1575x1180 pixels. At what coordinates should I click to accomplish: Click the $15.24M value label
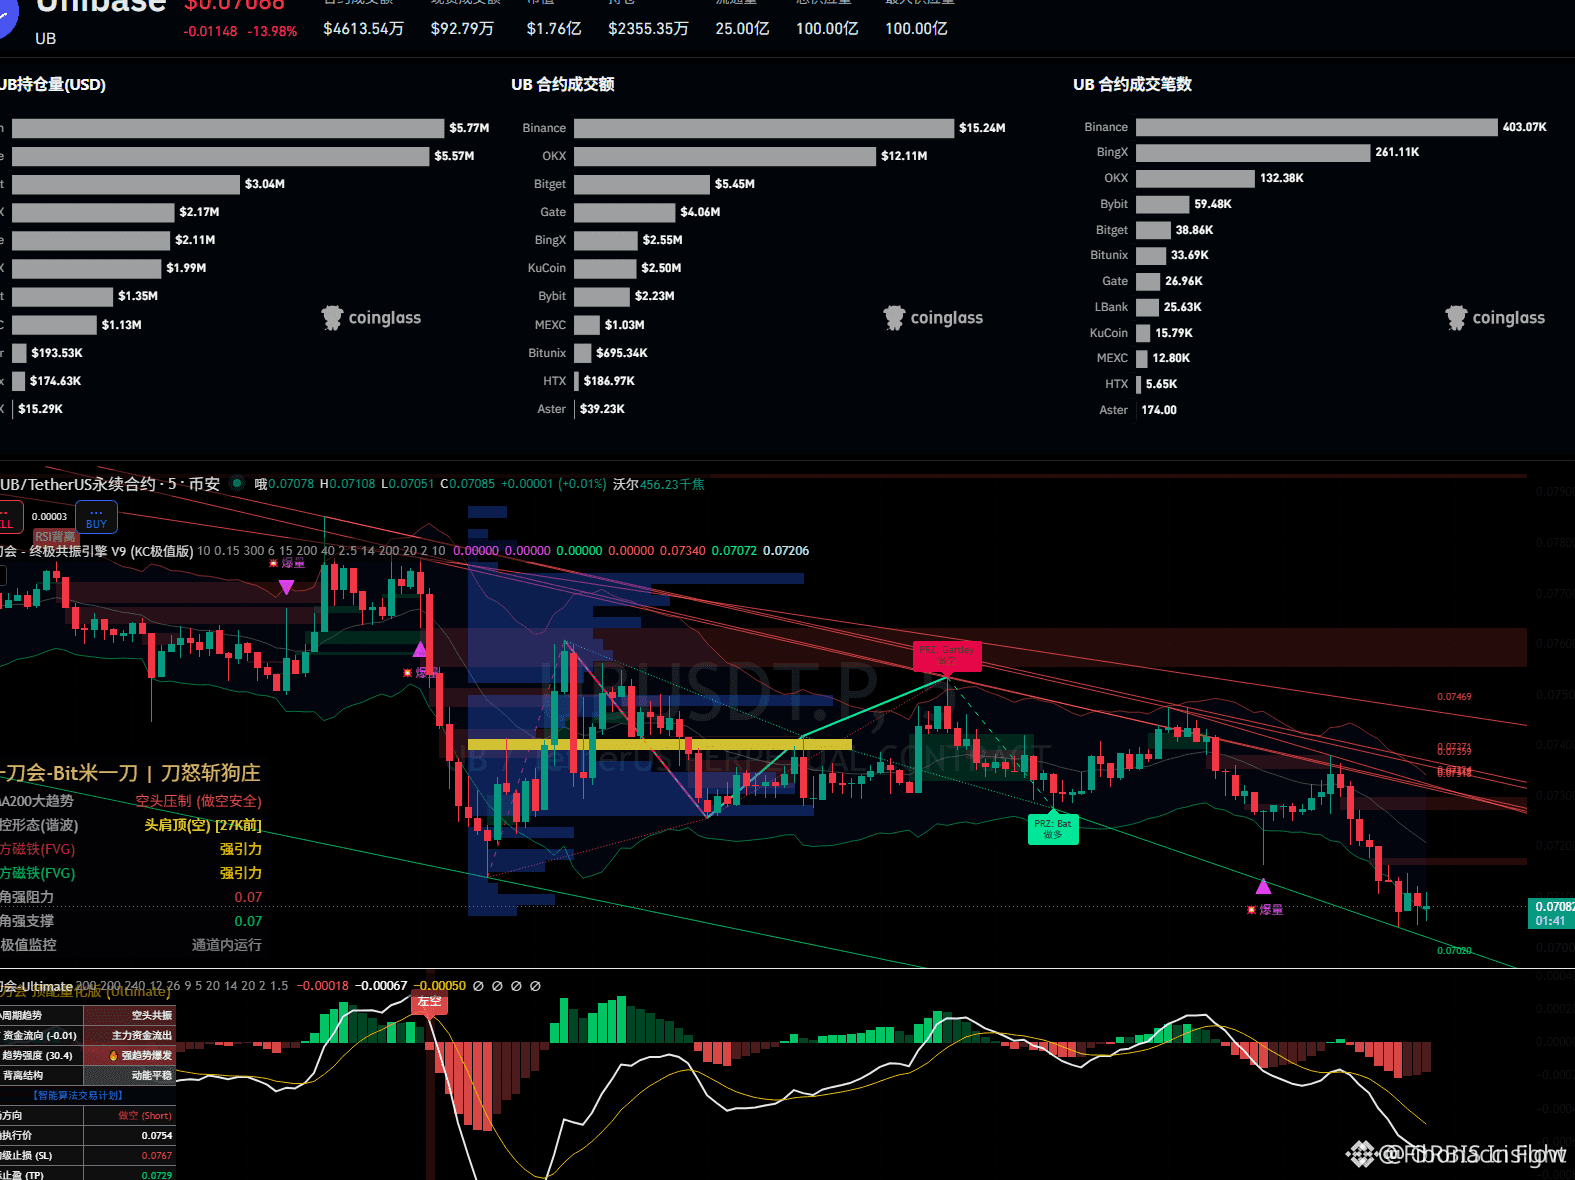tap(982, 128)
